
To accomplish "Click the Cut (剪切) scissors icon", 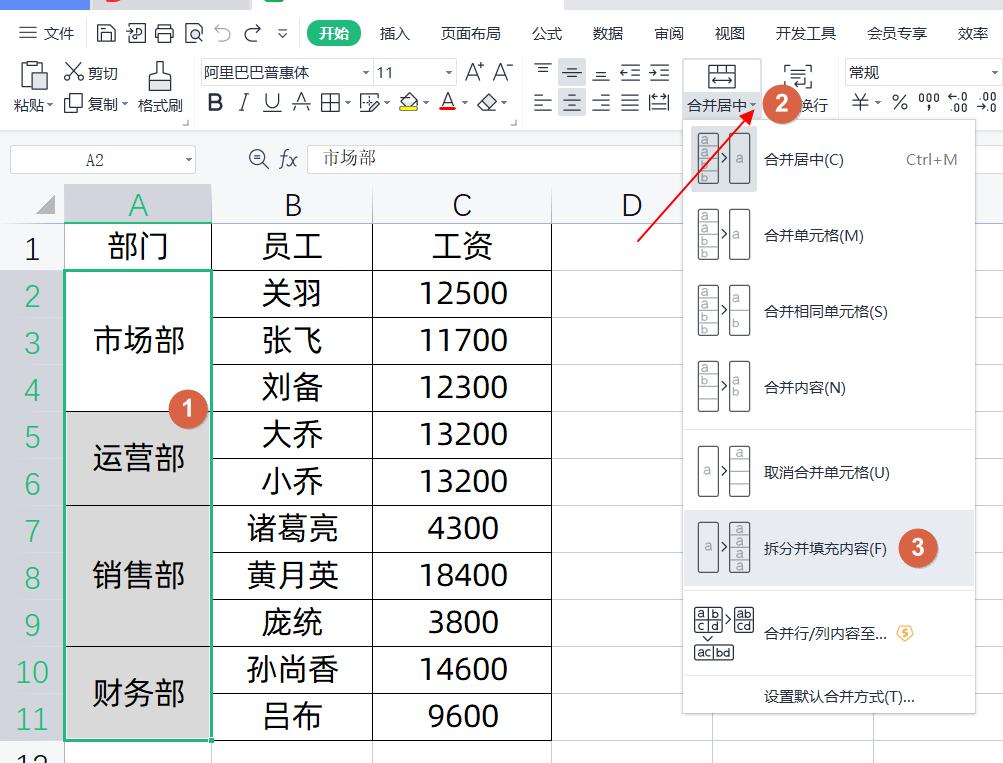I will pos(73,70).
